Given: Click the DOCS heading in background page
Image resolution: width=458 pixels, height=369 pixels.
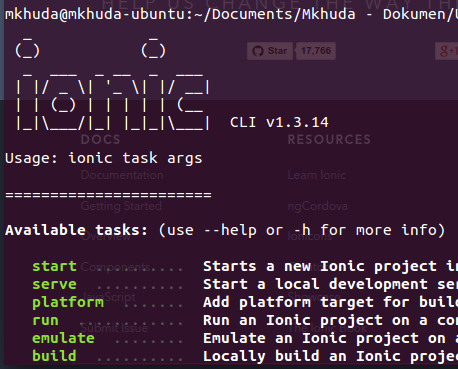Looking at the screenshot, I should pos(100,139).
